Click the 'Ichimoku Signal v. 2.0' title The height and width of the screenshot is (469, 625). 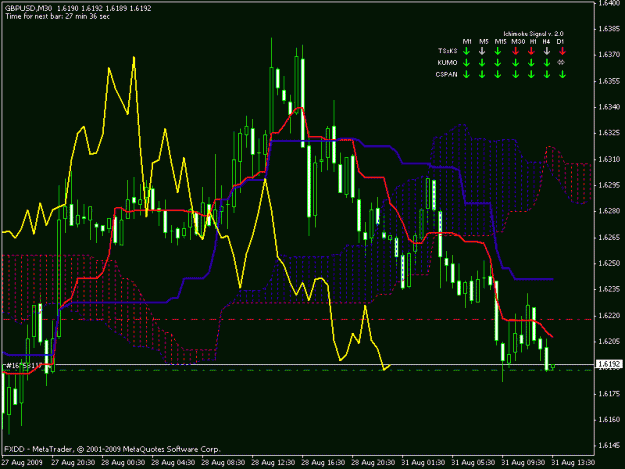tap(533, 34)
